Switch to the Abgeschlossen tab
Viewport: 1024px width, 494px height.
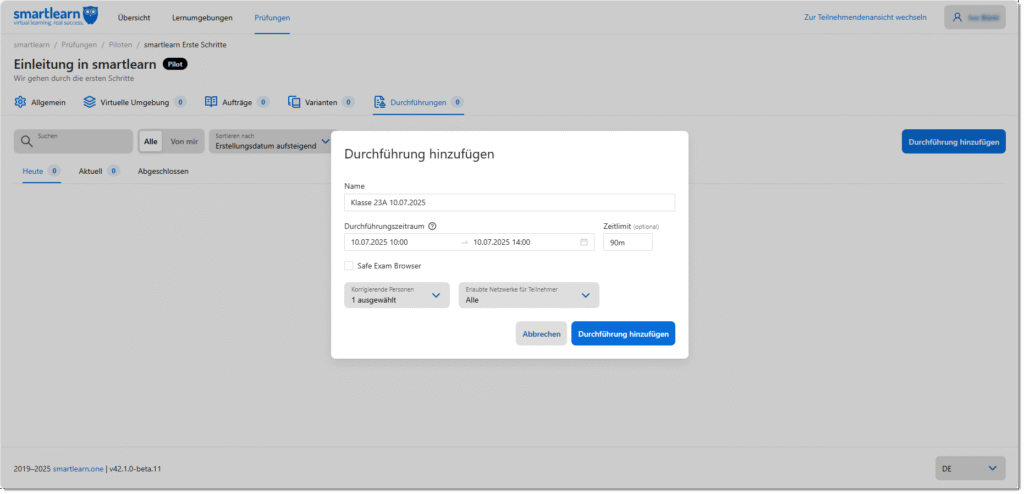click(163, 171)
